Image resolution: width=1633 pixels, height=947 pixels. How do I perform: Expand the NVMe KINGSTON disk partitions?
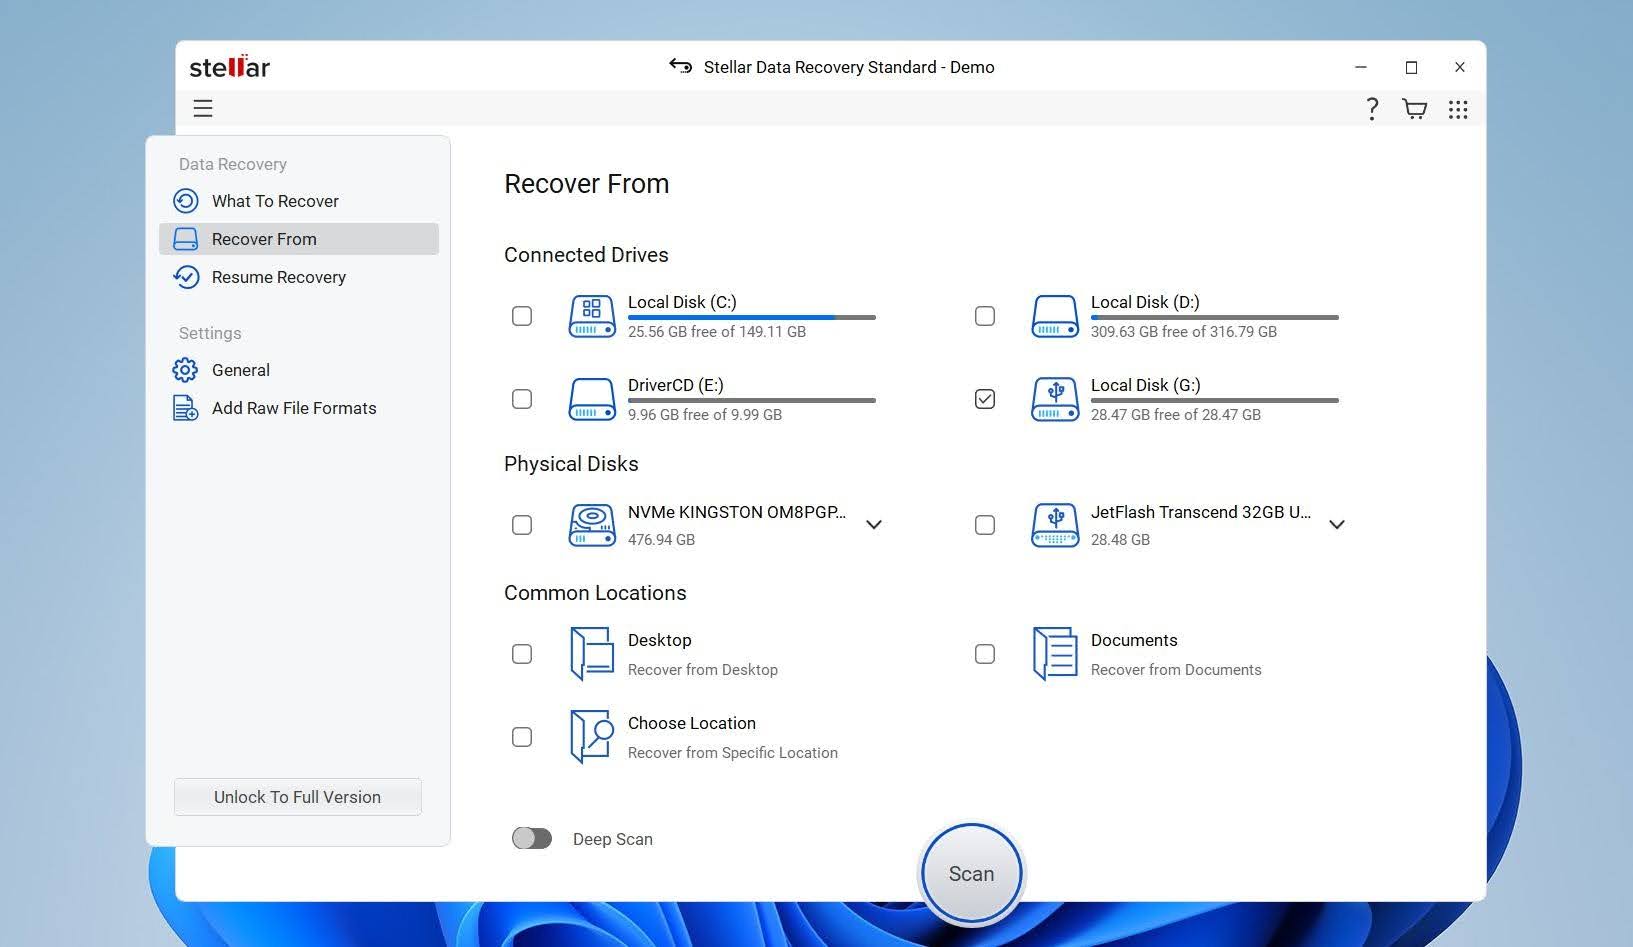(x=874, y=524)
